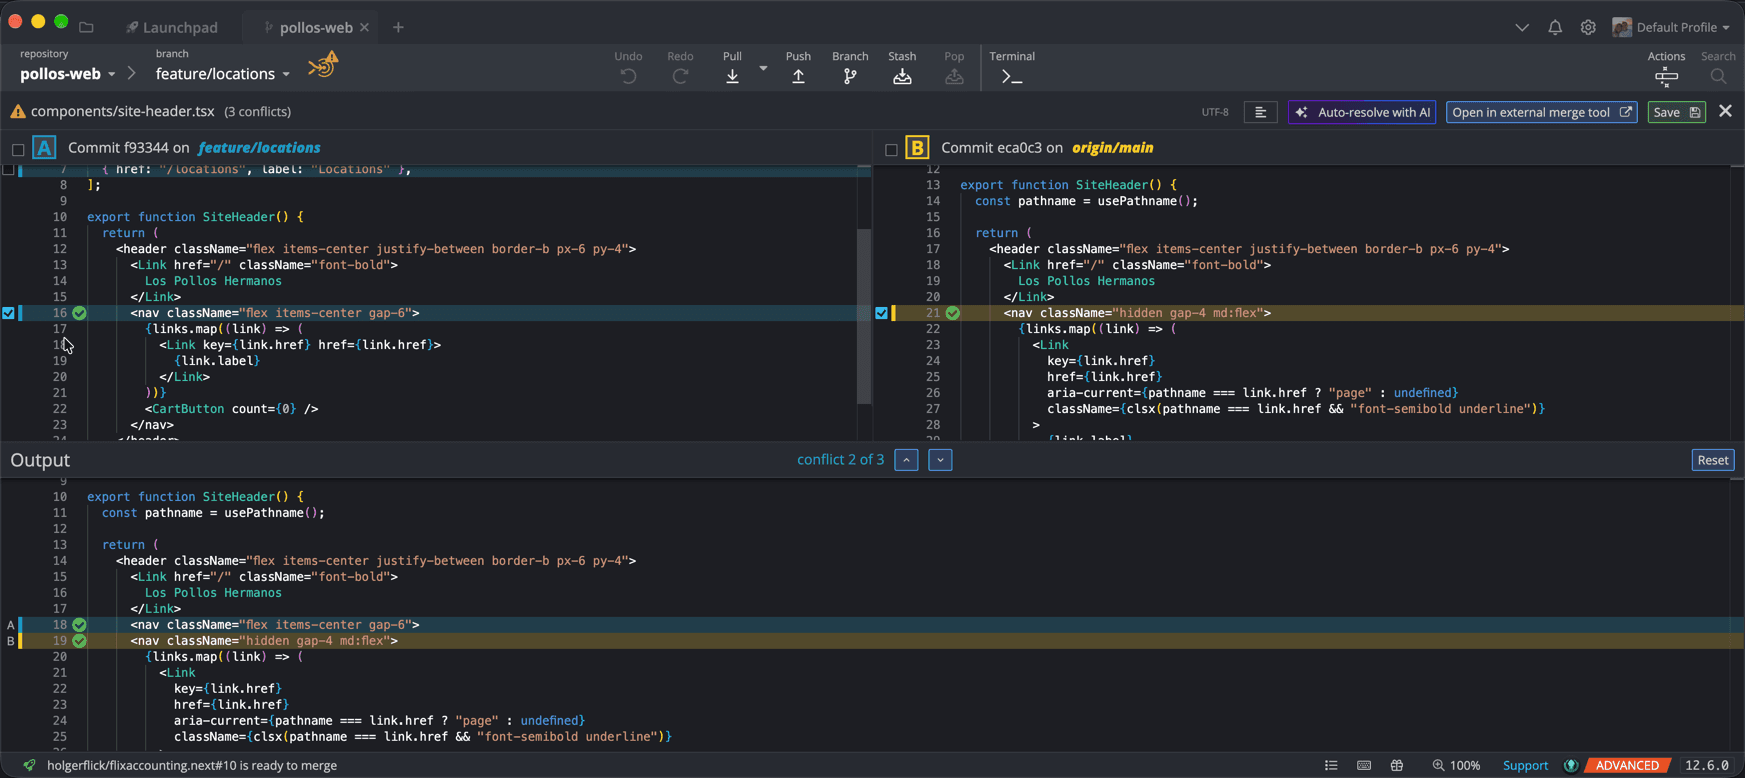Click the Redo toolbar icon
The height and width of the screenshot is (778, 1745).
(x=680, y=76)
